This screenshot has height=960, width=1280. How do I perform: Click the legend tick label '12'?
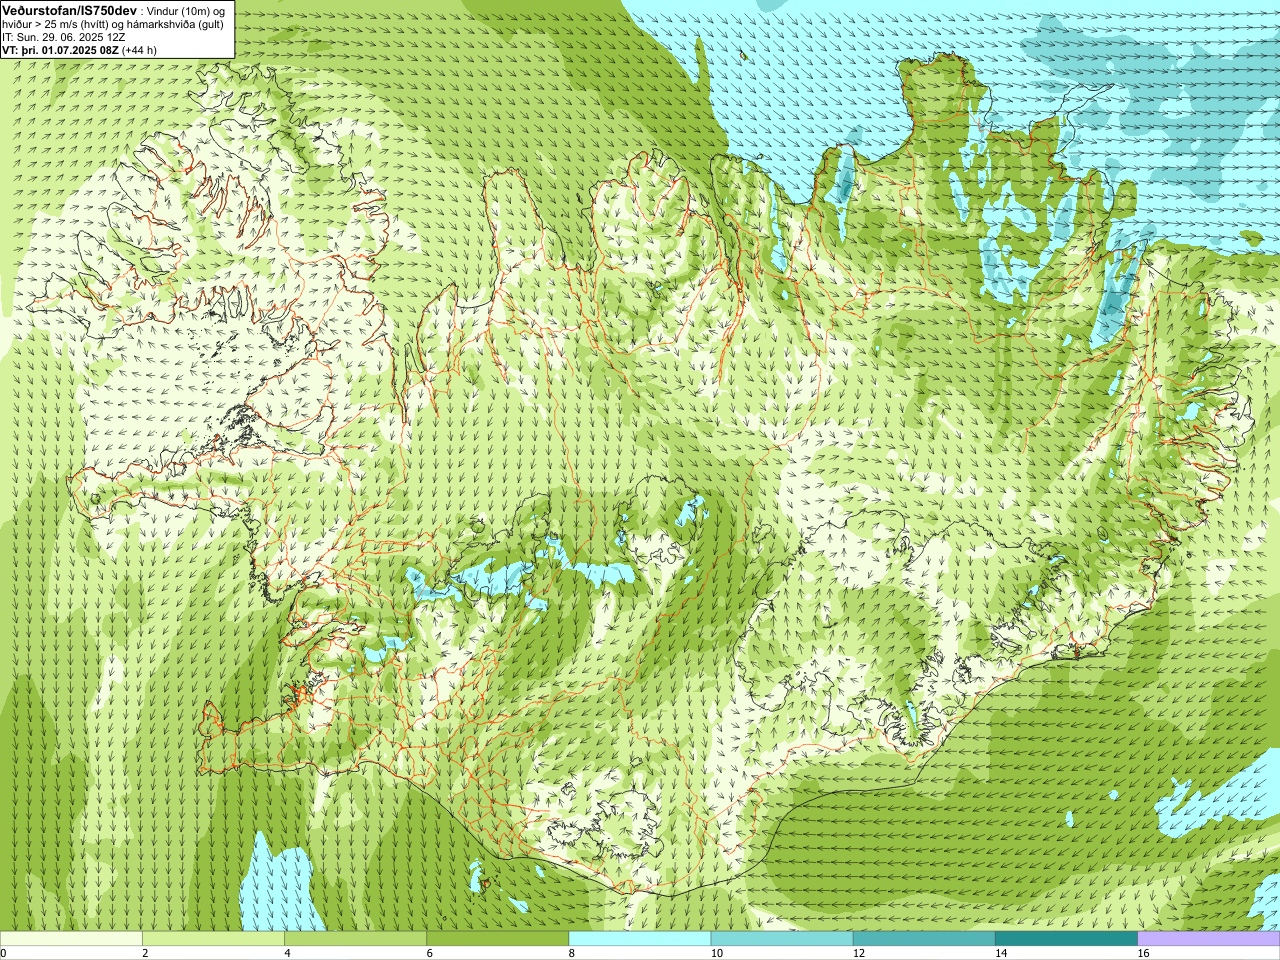[x=858, y=953]
